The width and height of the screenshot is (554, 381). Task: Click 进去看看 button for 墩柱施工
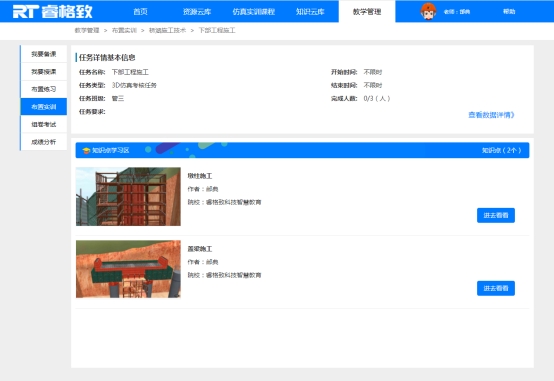coord(496,215)
